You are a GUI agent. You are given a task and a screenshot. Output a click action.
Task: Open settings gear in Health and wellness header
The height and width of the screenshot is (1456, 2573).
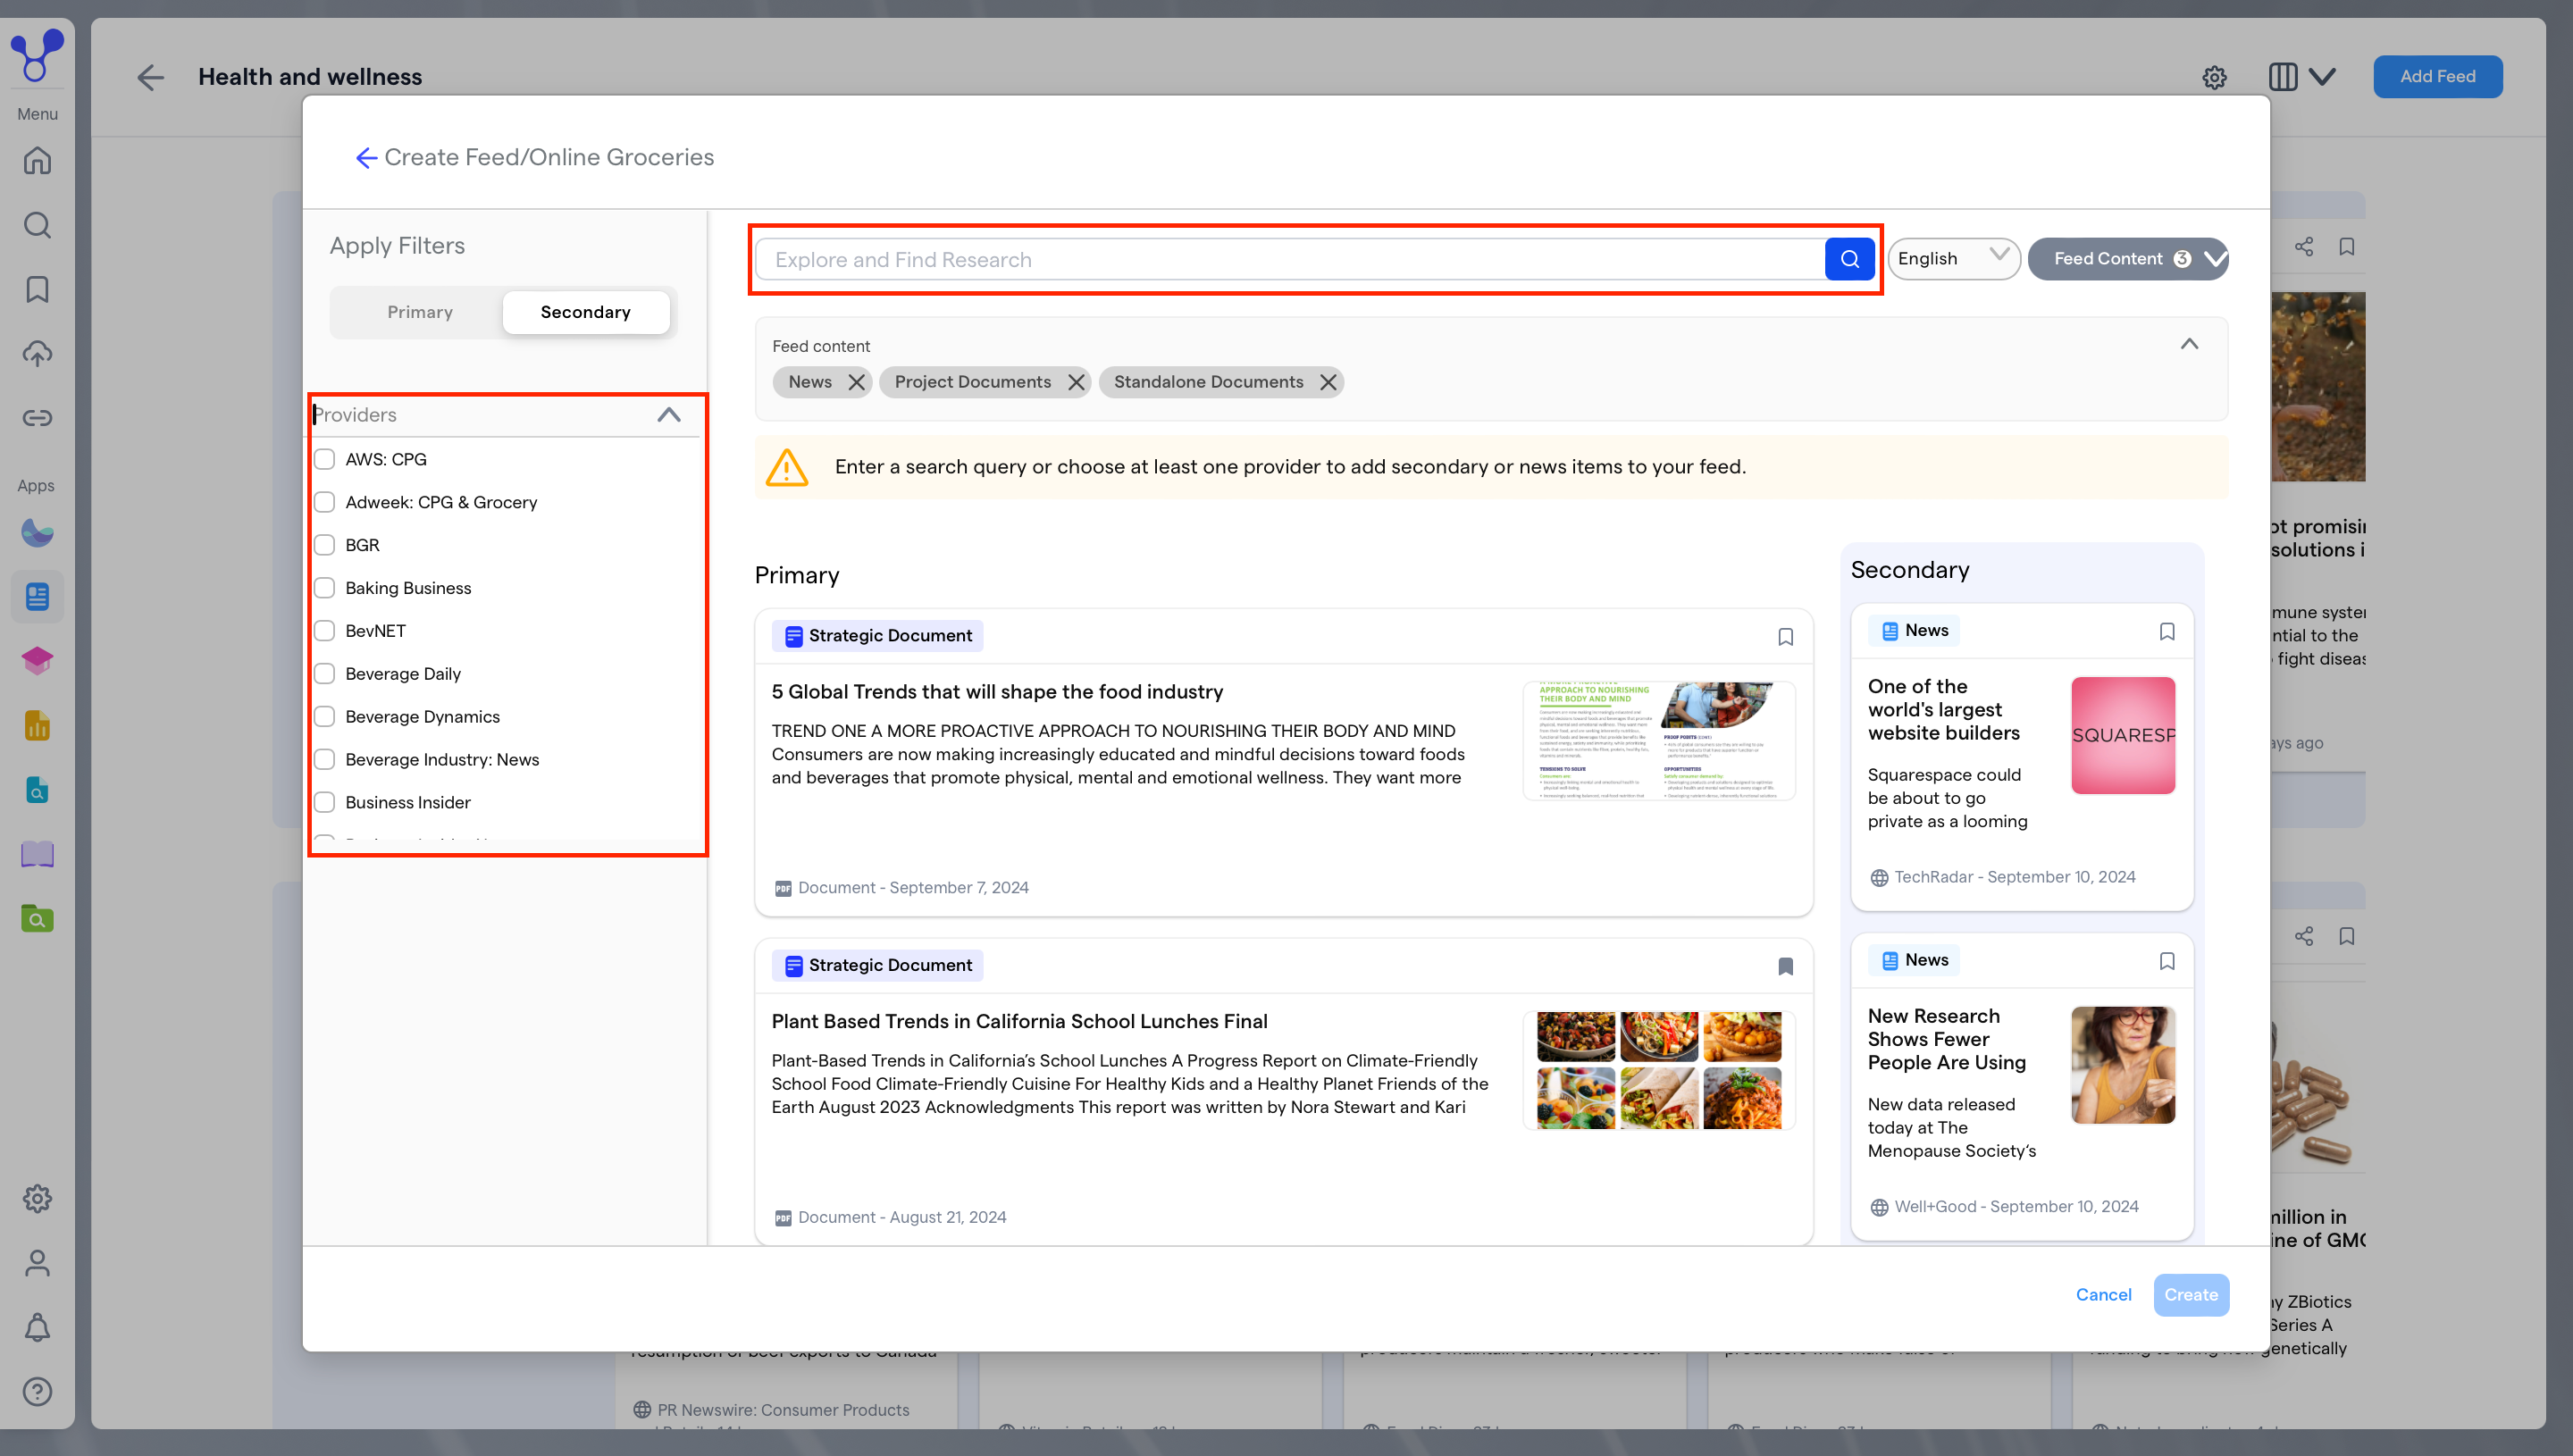coord(2214,77)
